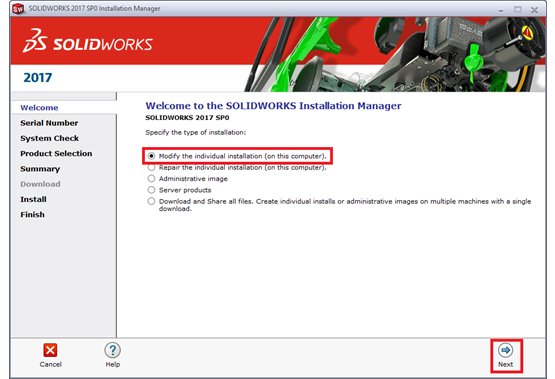Click the 'SOLIDWORKS 2017 SP0' version text
Viewport: 555px width, 379px height.
tap(187, 117)
